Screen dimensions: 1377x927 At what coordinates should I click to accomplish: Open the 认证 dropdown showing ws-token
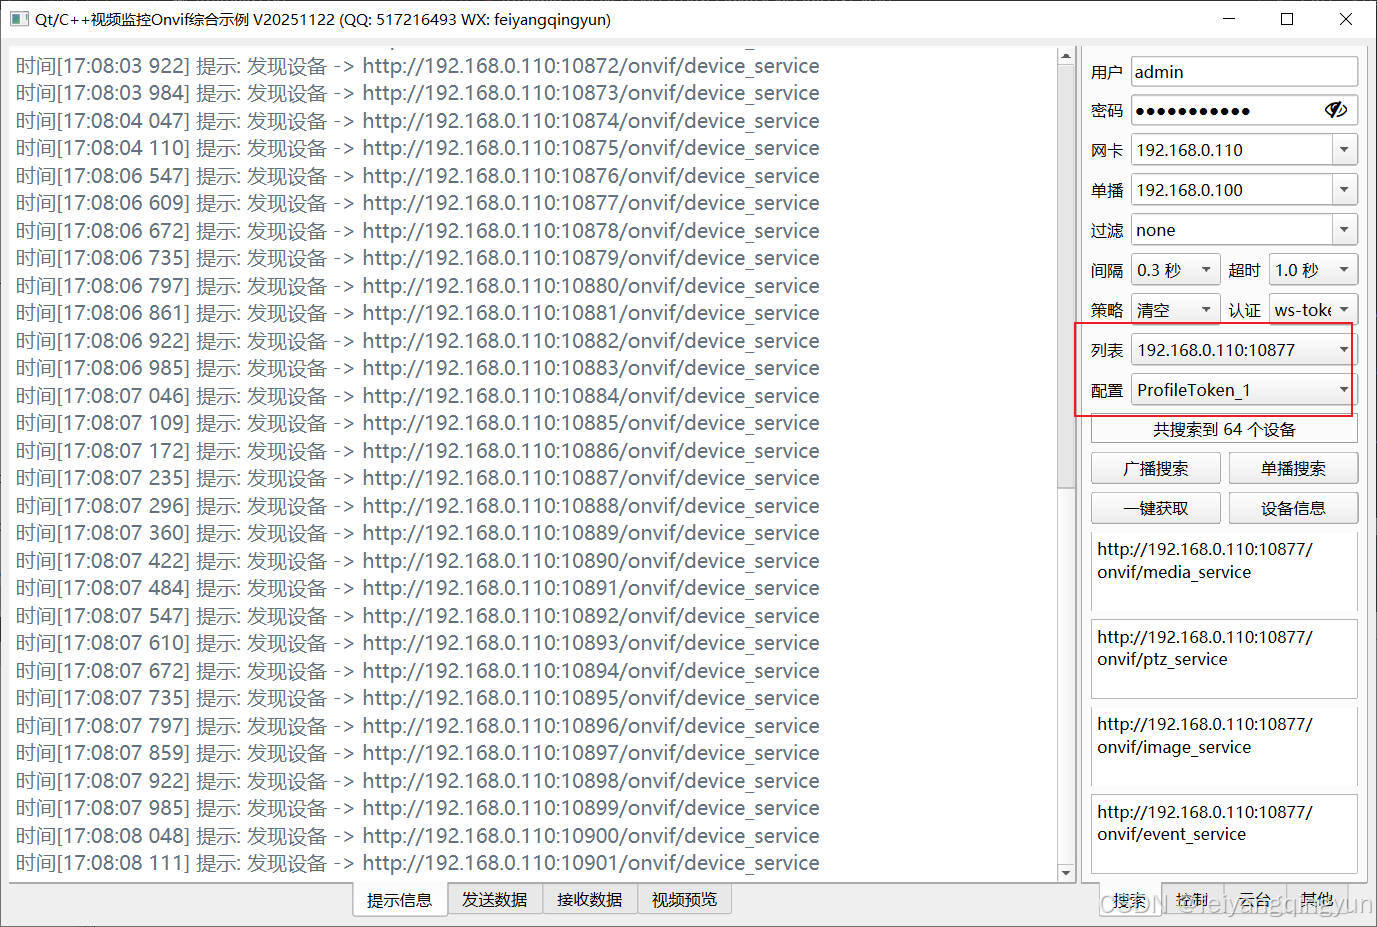pos(1313,310)
